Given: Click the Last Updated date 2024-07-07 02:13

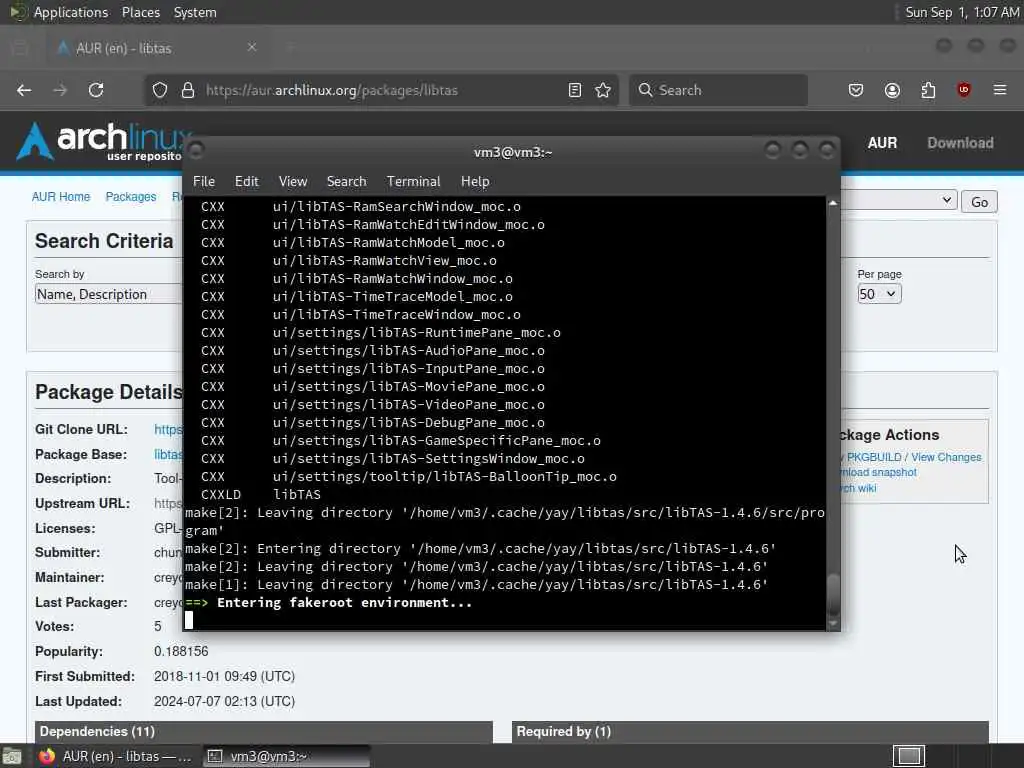Looking at the screenshot, I should [x=224, y=701].
